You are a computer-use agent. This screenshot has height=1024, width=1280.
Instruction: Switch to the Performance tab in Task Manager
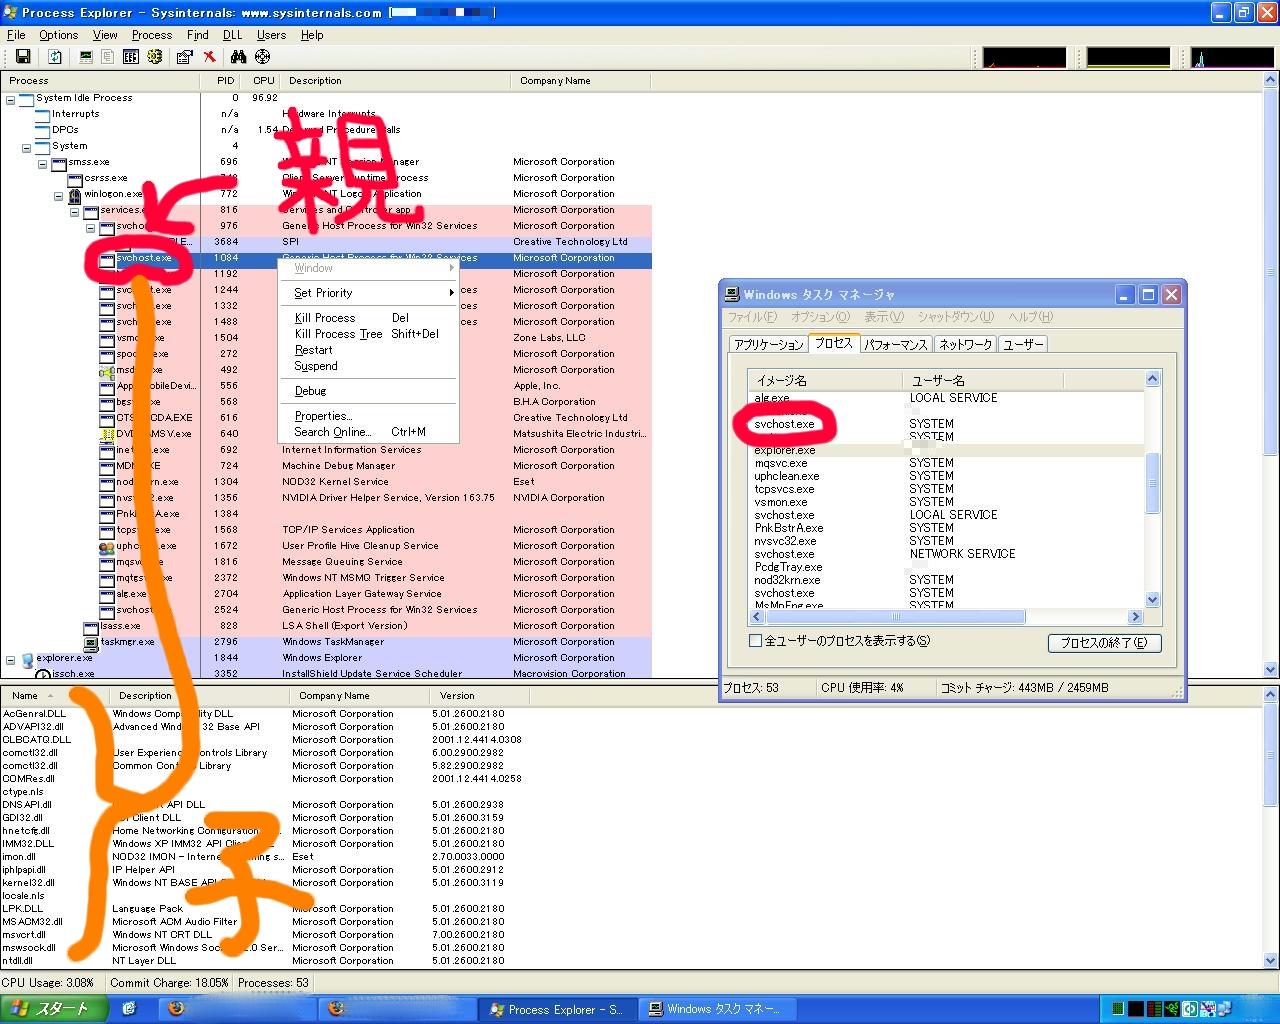click(x=896, y=344)
